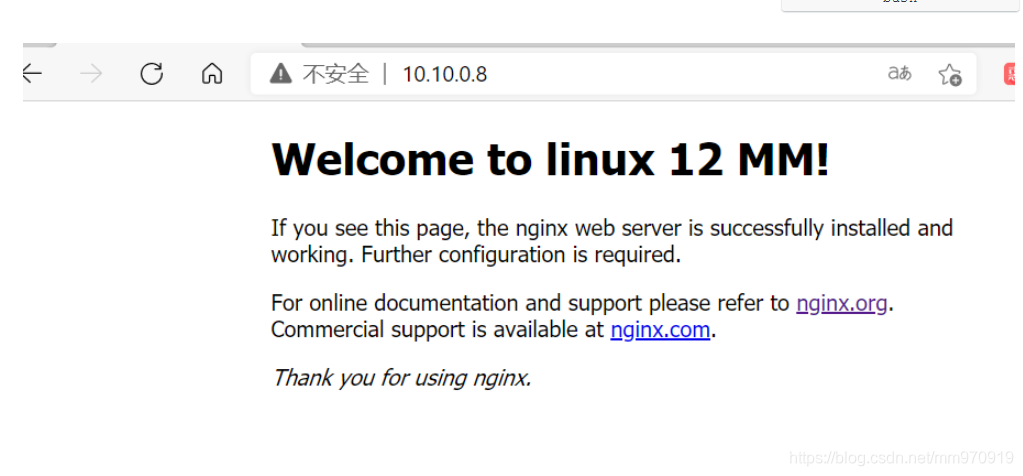Image resolution: width=1023 pixels, height=476 pixels.
Task: Click the text Commercial support is available at
Action: click(x=438, y=330)
